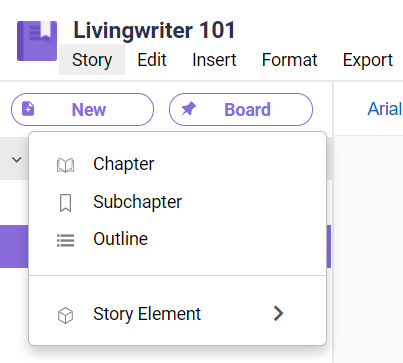Image resolution: width=403 pixels, height=363 pixels.
Task: Click the purple Livingwriter book logo
Action: click(37, 41)
